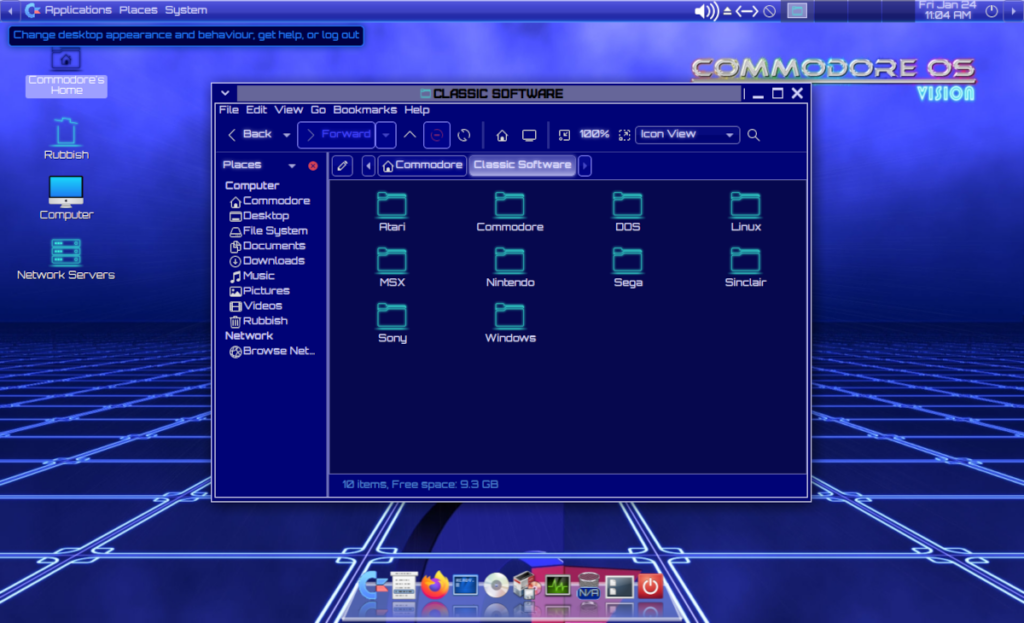Go back using the Back button

(x=249, y=135)
